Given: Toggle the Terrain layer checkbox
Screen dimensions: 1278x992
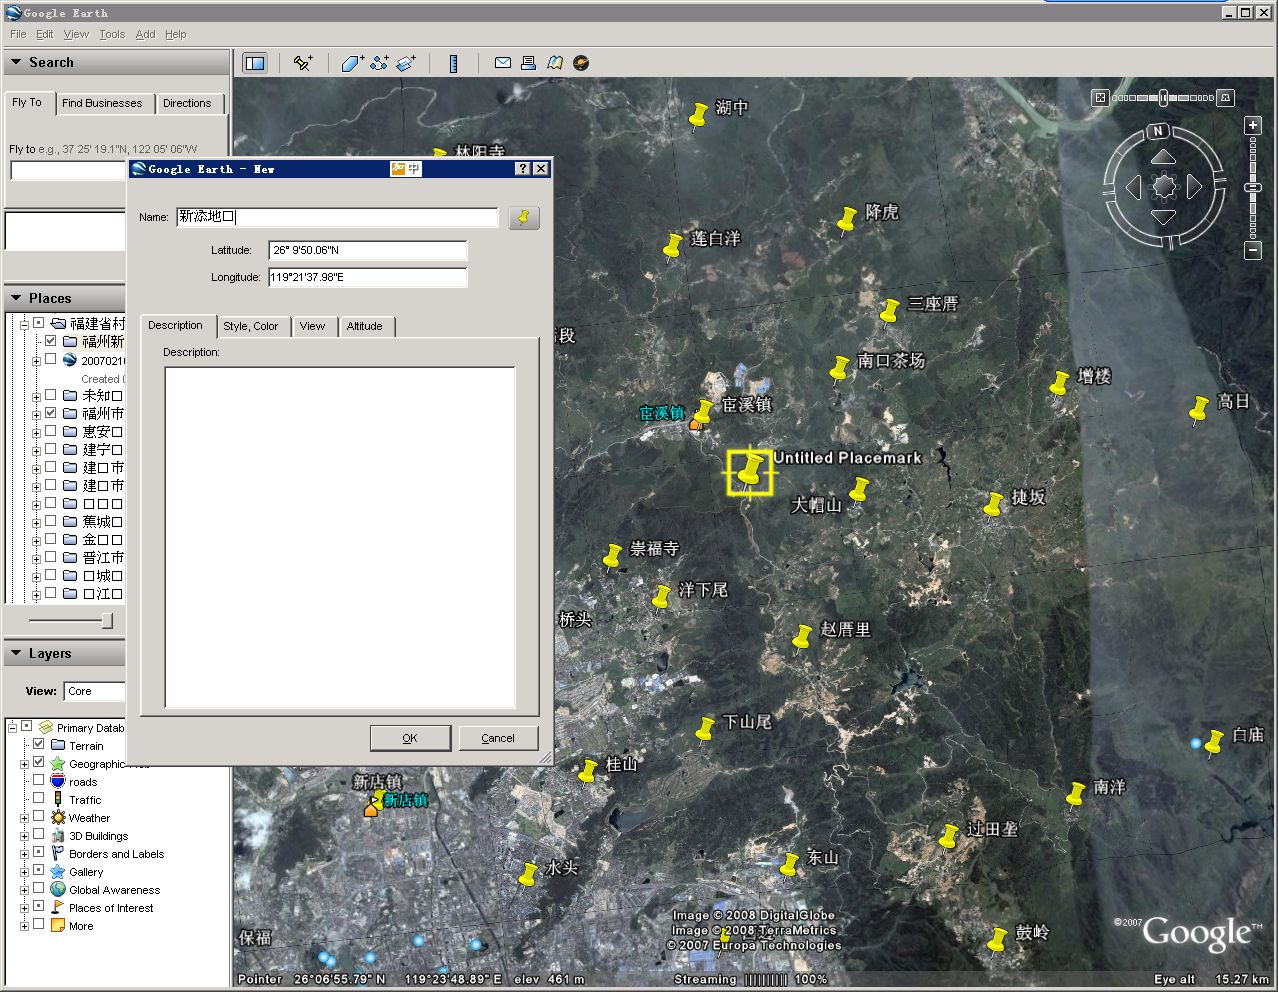Looking at the screenshot, I should tap(39, 744).
